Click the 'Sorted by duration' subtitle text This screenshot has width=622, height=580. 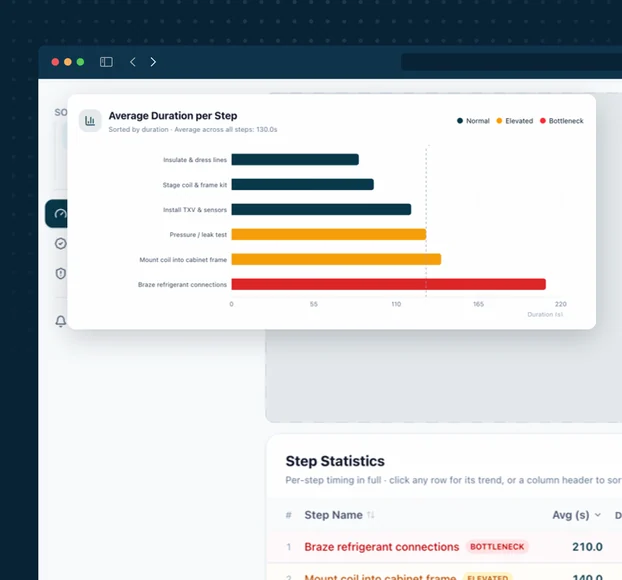(x=138, y=130)
